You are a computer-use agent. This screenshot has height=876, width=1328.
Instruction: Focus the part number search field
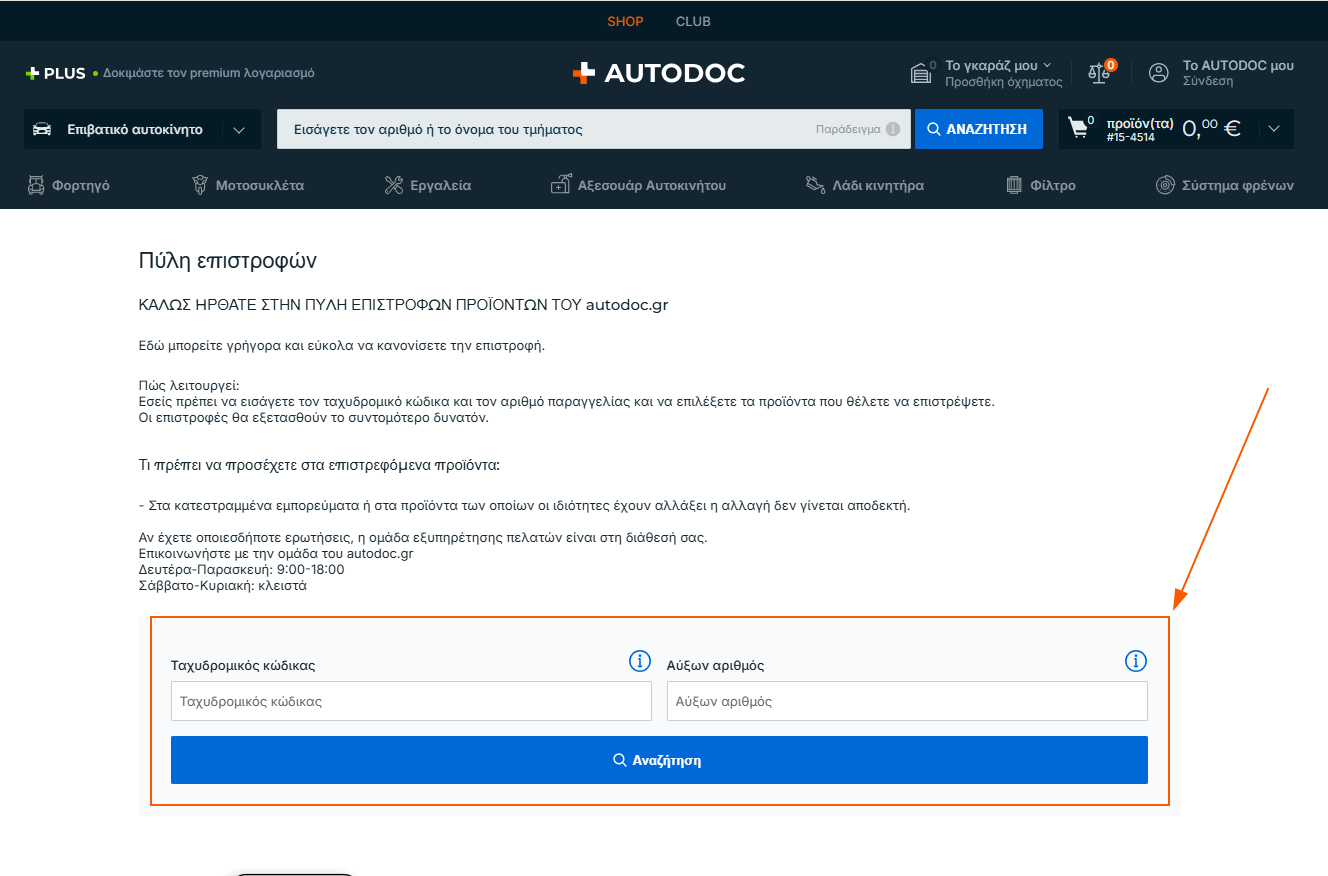tap(594, 129)
